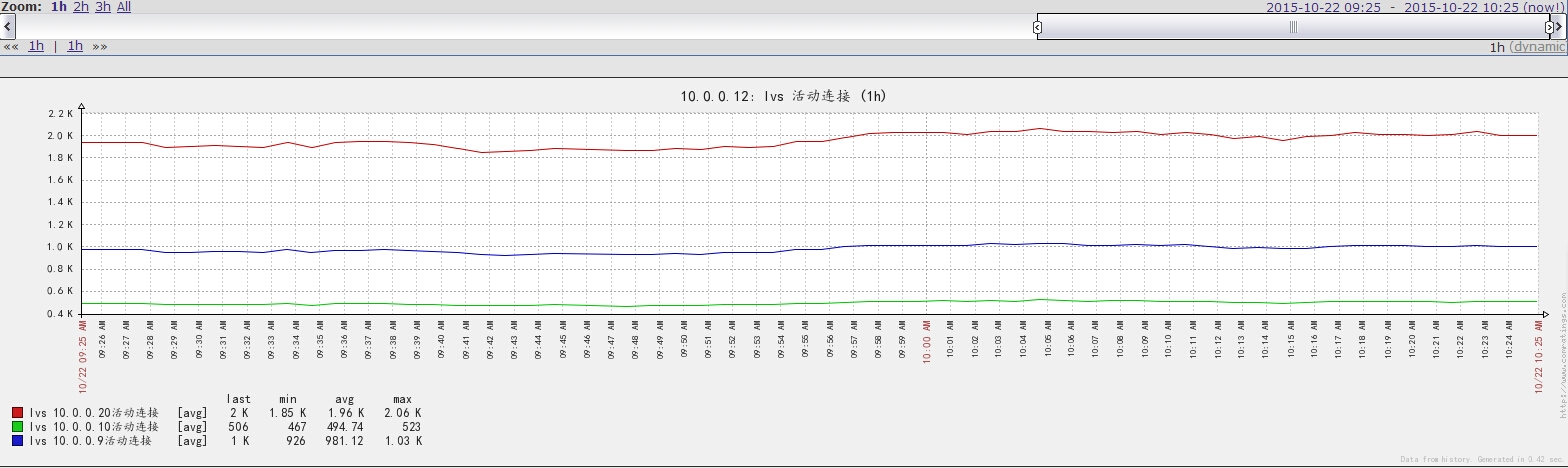Click the «« move-back arrows
The height and width of the screenshot is (468, 1568).
11,46
